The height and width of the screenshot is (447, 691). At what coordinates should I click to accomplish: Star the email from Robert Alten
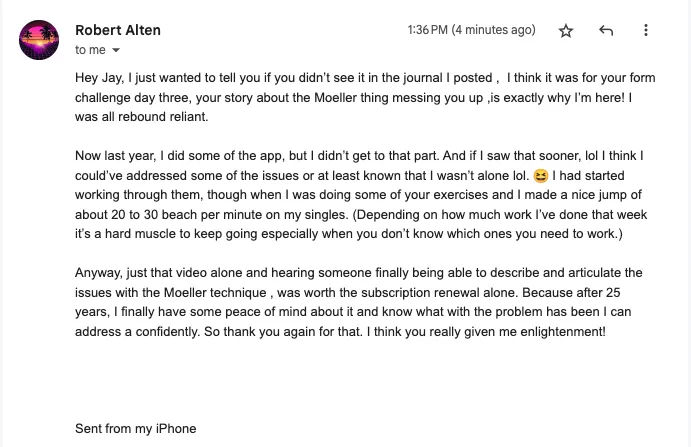point(566,31)
